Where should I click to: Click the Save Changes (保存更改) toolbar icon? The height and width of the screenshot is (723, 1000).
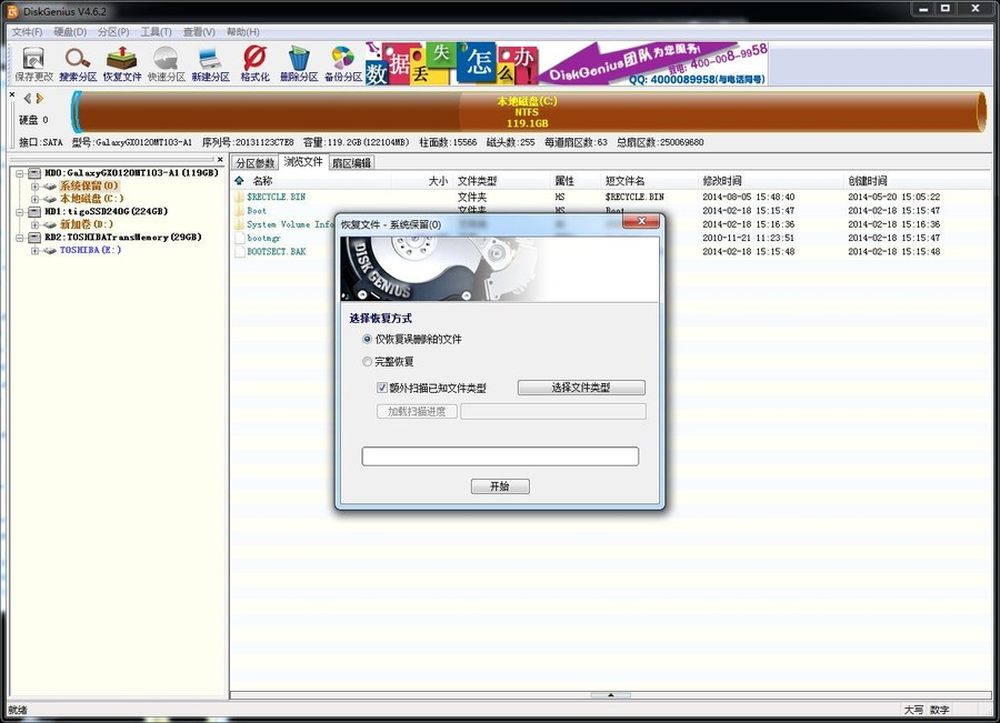coord(33,64)
